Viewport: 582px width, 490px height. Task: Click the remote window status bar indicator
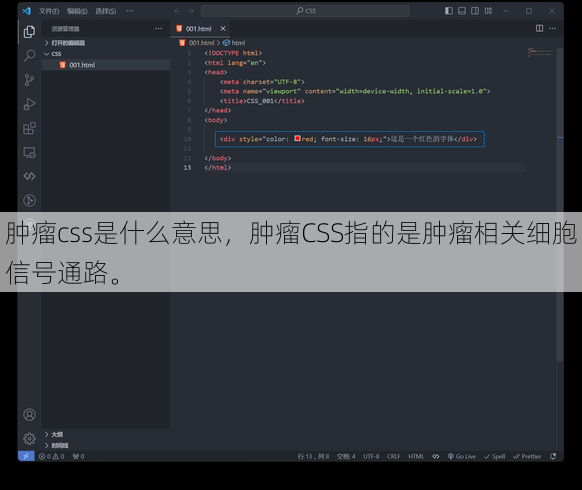pyautogui.click(x=26, y=456)
